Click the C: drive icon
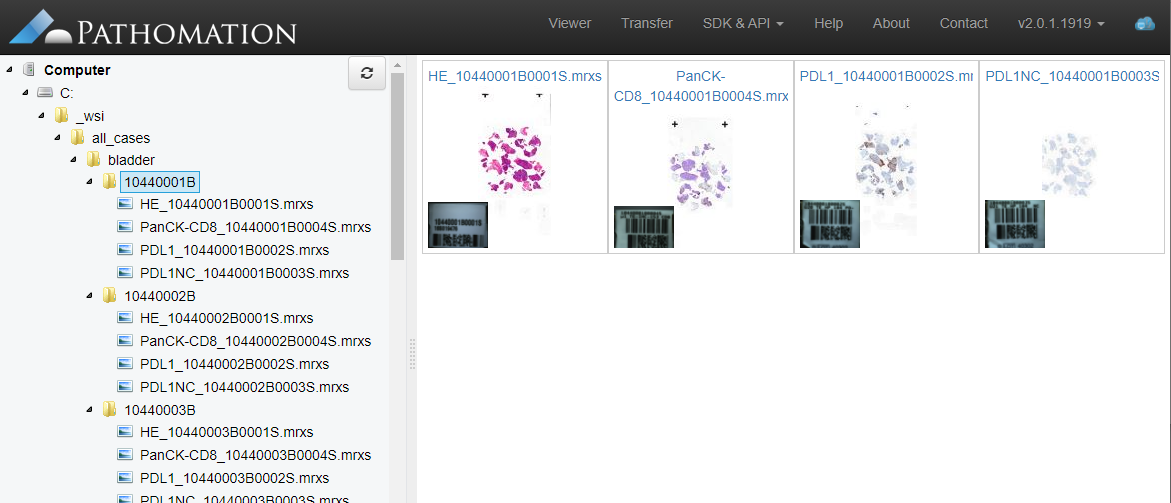The height and width of the screenshot is (503, 1171). coord(45,92)
